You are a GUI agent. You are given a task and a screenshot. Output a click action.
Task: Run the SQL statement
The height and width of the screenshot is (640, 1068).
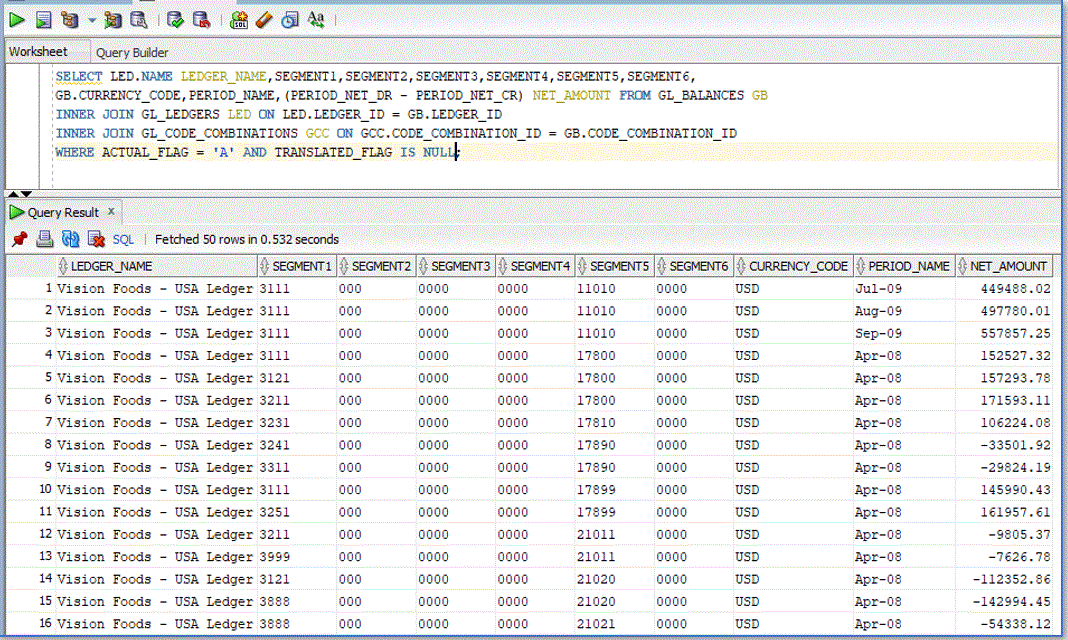tap(16, 17)
